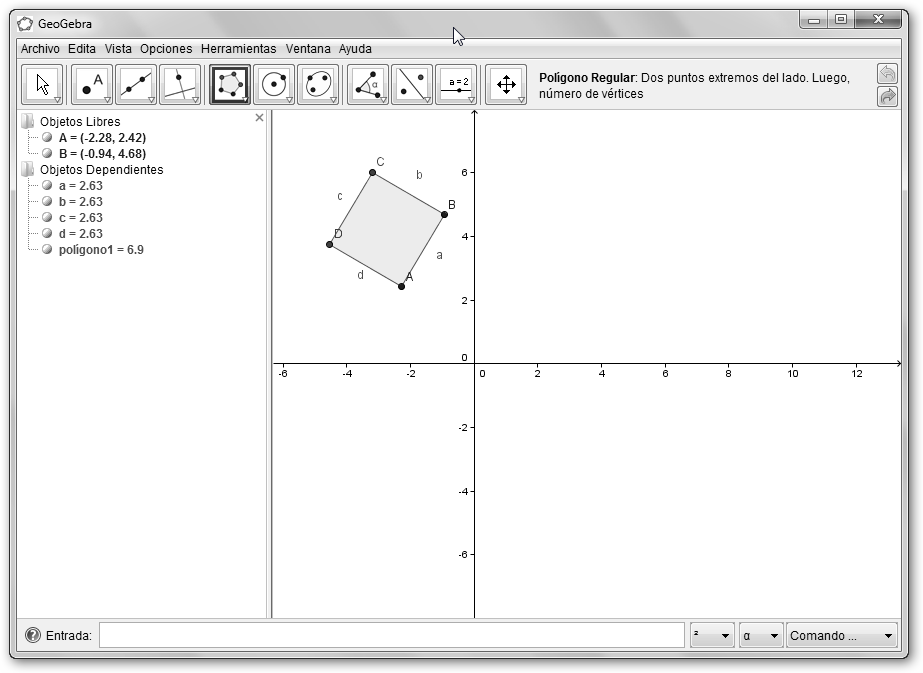Pick the Reflect about line tool

(411, 85)
